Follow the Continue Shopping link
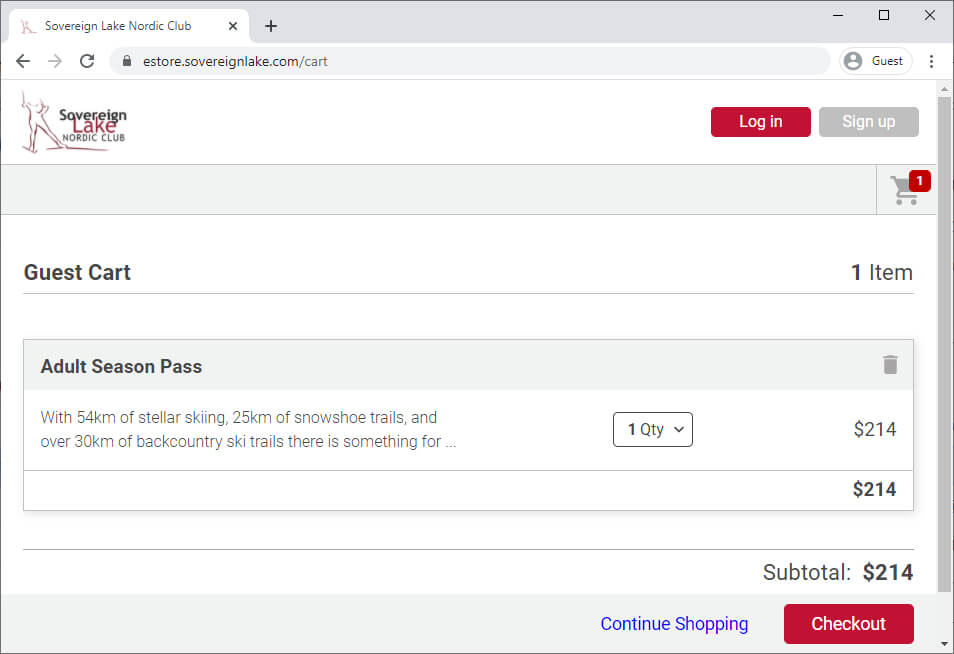The image size is (954, 654). [674, 624]
